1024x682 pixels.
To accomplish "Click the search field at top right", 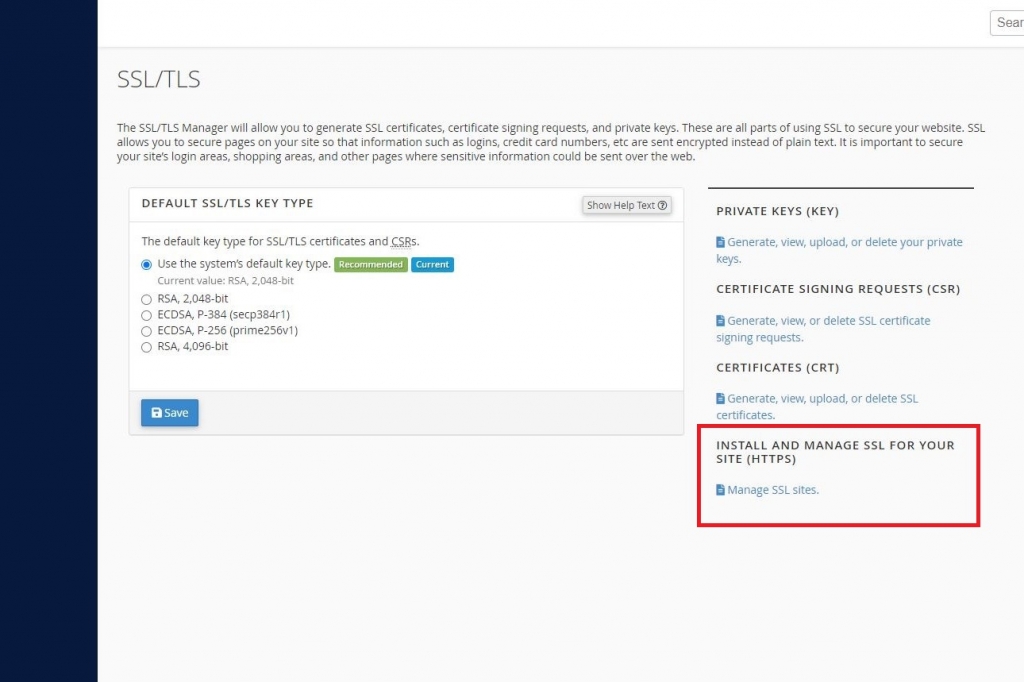I will [x=1007, y=23].
